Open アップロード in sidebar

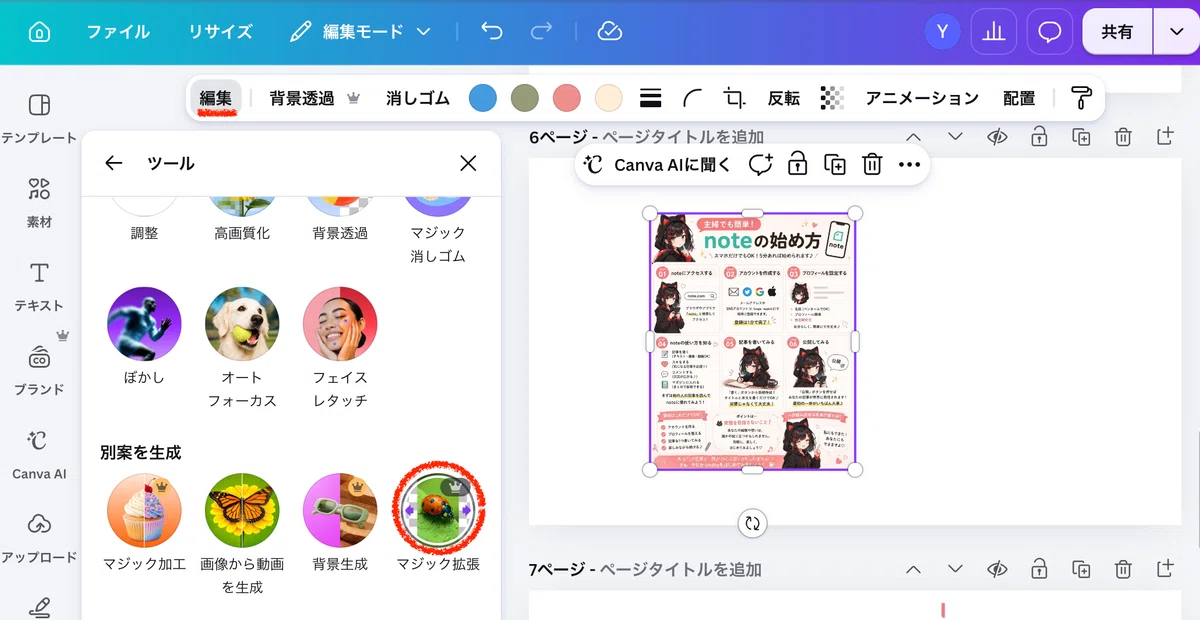39,538
